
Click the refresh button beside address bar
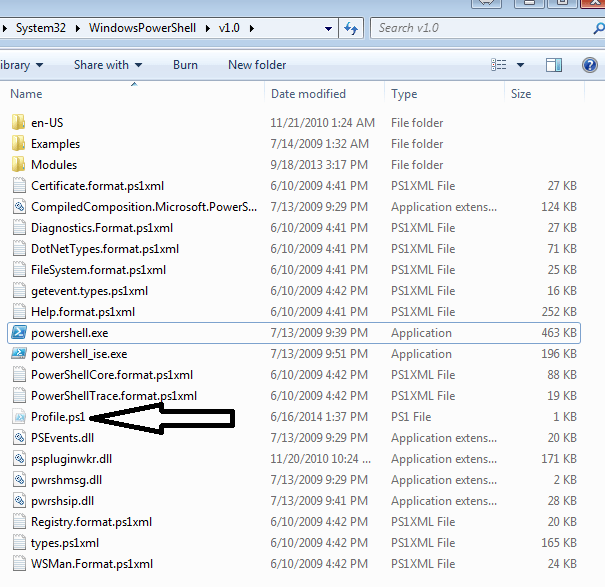pos(351,28)
